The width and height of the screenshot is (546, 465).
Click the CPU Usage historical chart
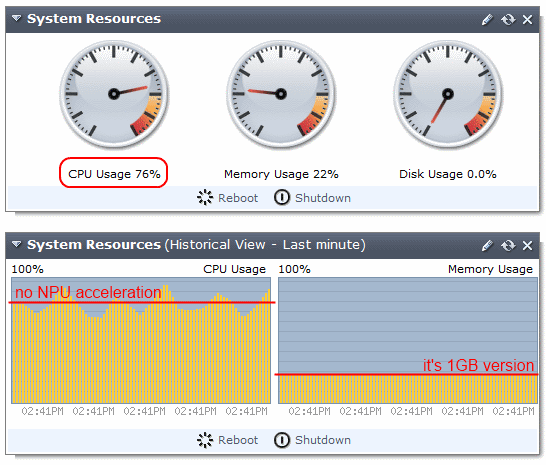(x=141, y=340)
